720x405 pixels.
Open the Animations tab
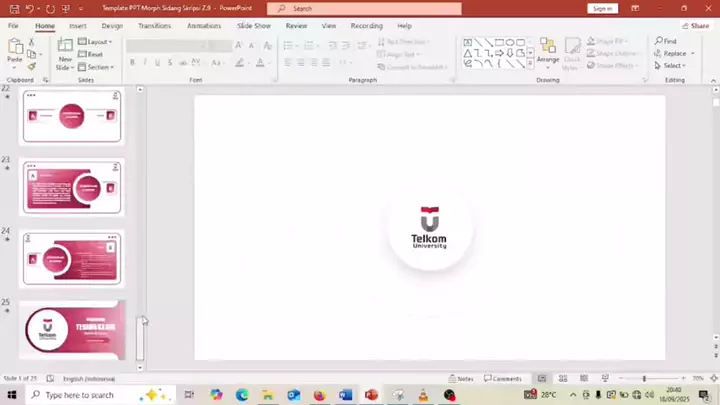point(204,26)
